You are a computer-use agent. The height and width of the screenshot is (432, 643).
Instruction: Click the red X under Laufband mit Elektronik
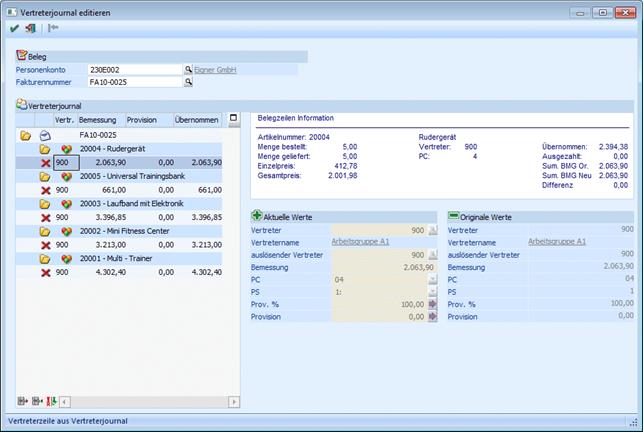click(x=45, y=216)
